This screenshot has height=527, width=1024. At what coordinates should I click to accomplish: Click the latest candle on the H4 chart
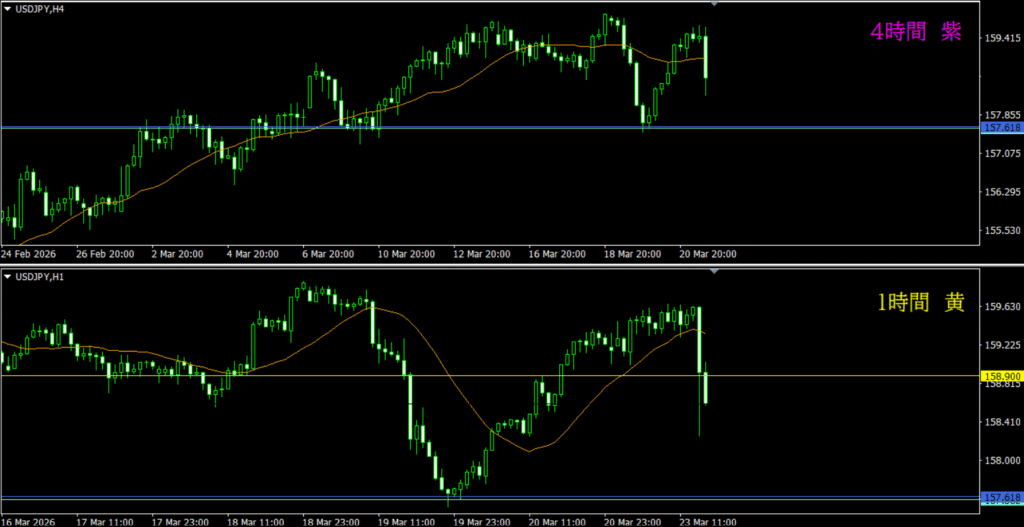click(x=706, y=57)
